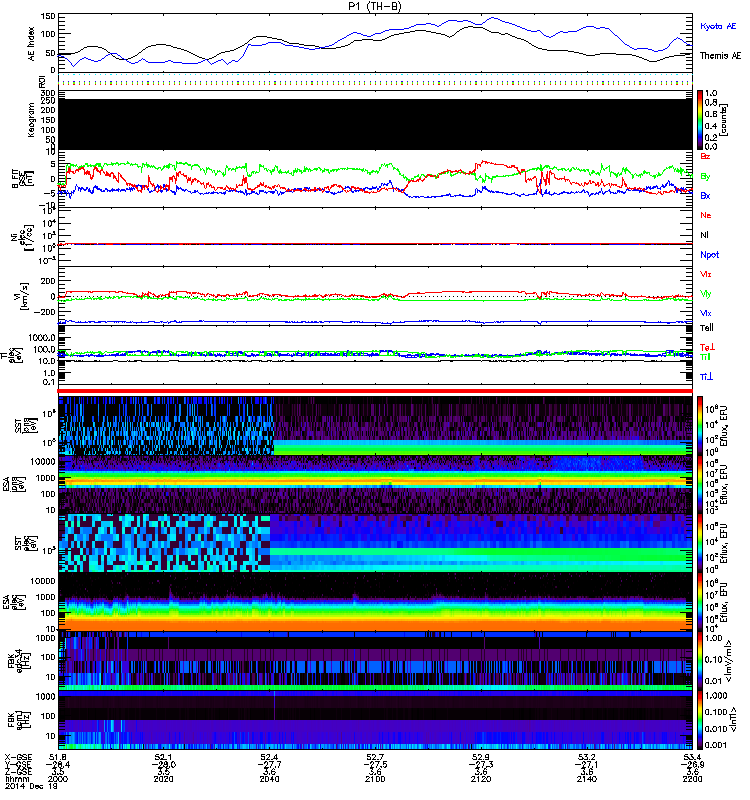Click the "Keogram" axis label
Screen dimensions: 750x800
coord(32,120)
